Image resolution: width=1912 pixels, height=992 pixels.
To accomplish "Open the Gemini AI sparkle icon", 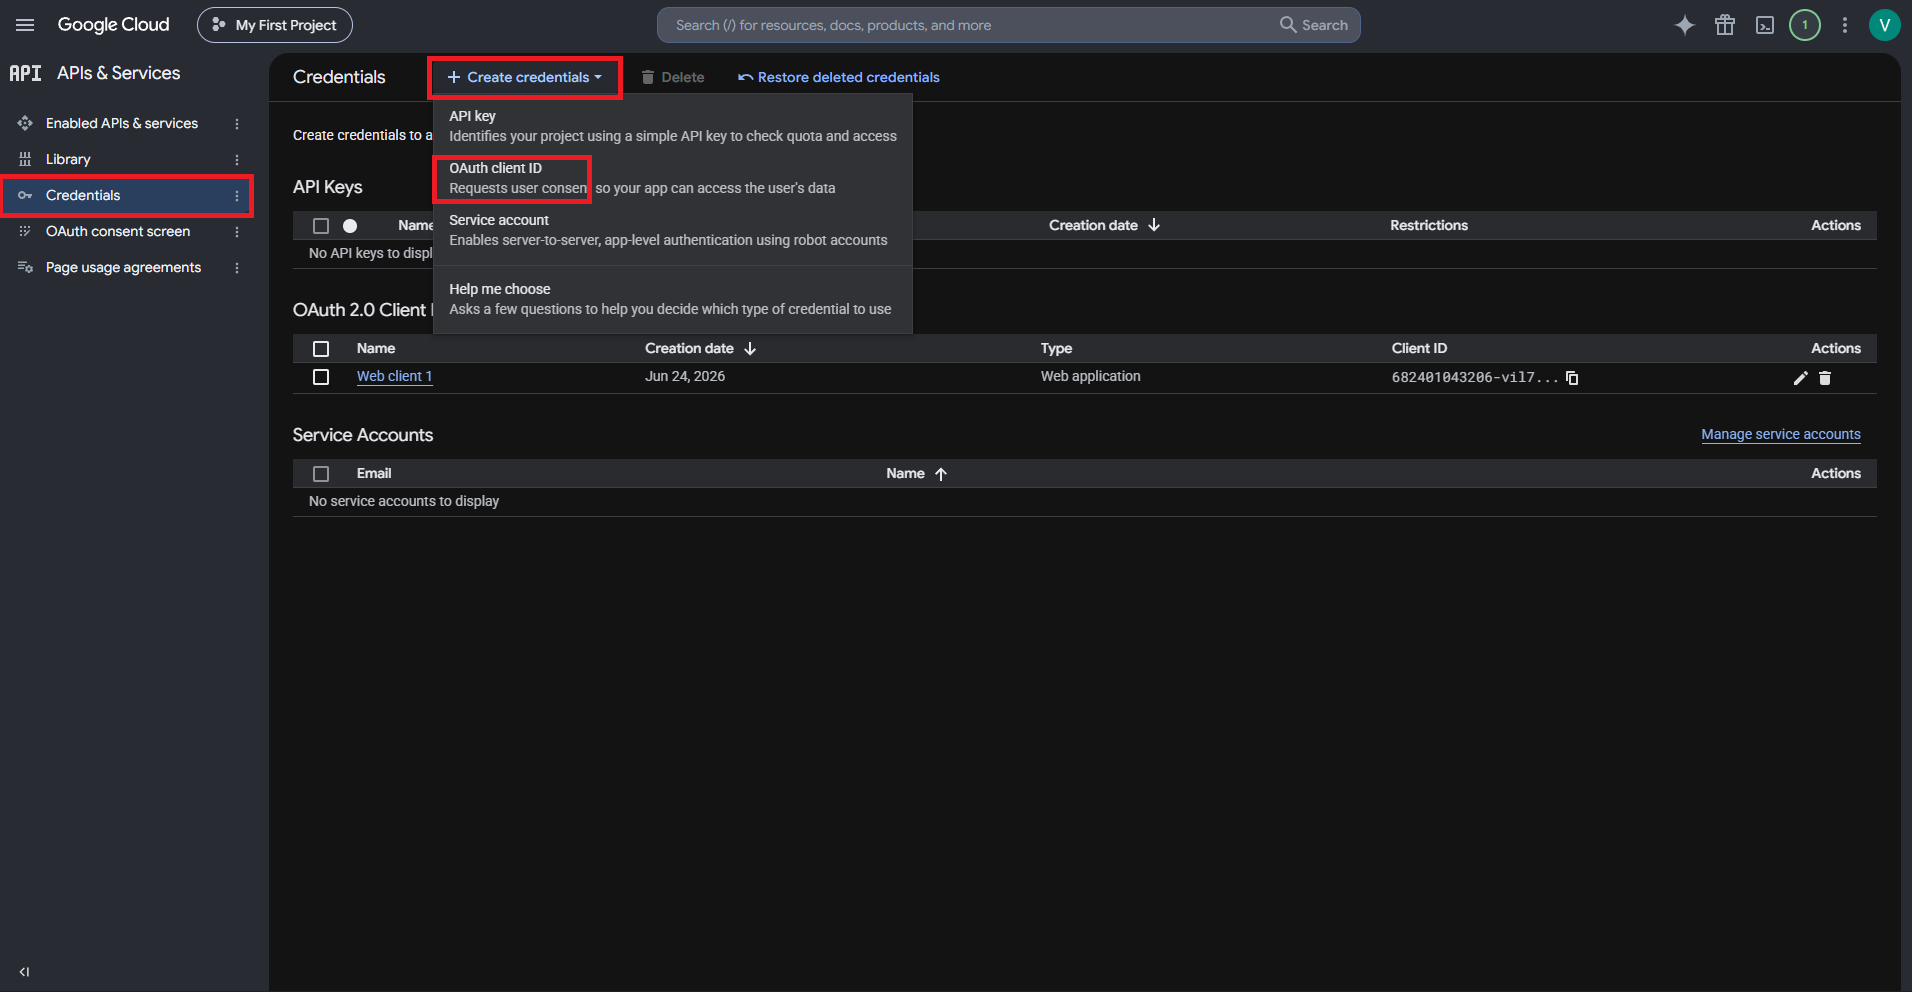I will pyautogui.click(x=1685, y=25).
